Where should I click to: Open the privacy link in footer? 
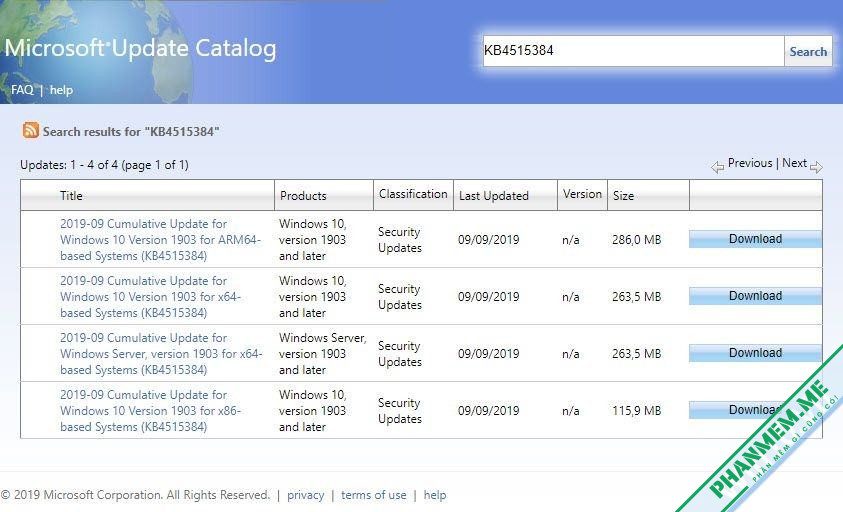point(305,495)
